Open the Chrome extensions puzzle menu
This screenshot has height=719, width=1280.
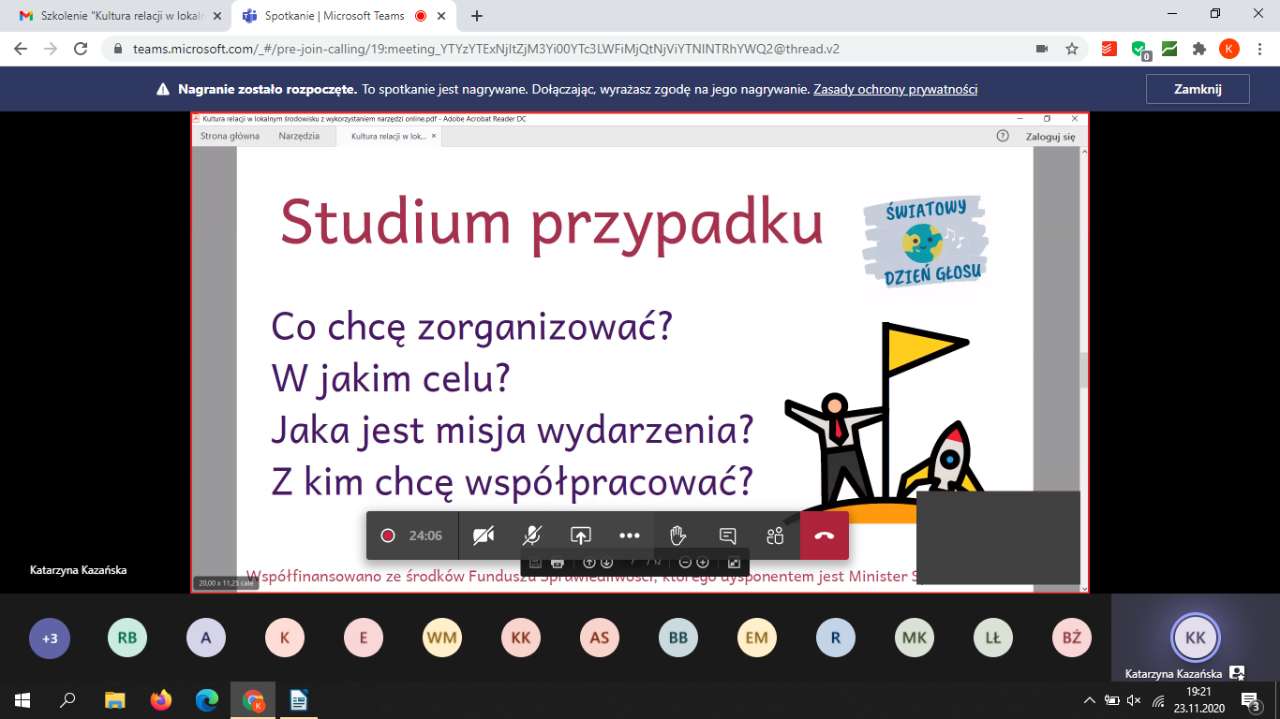(1199, 48)
